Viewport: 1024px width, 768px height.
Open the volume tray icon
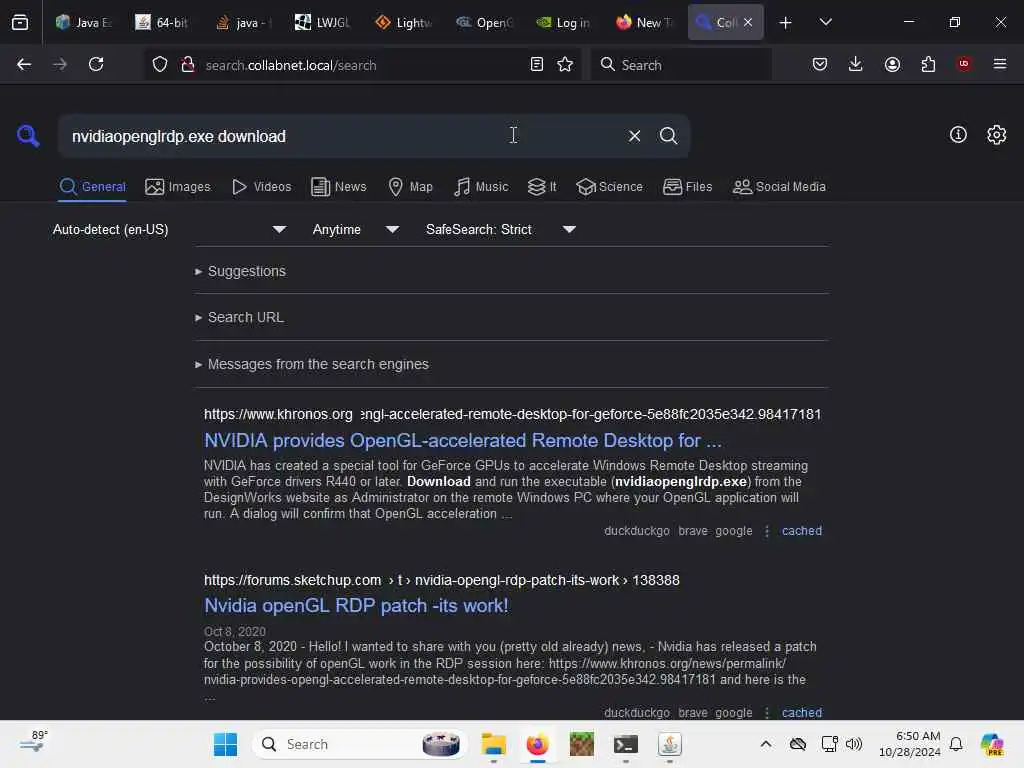tap(854, 744)
